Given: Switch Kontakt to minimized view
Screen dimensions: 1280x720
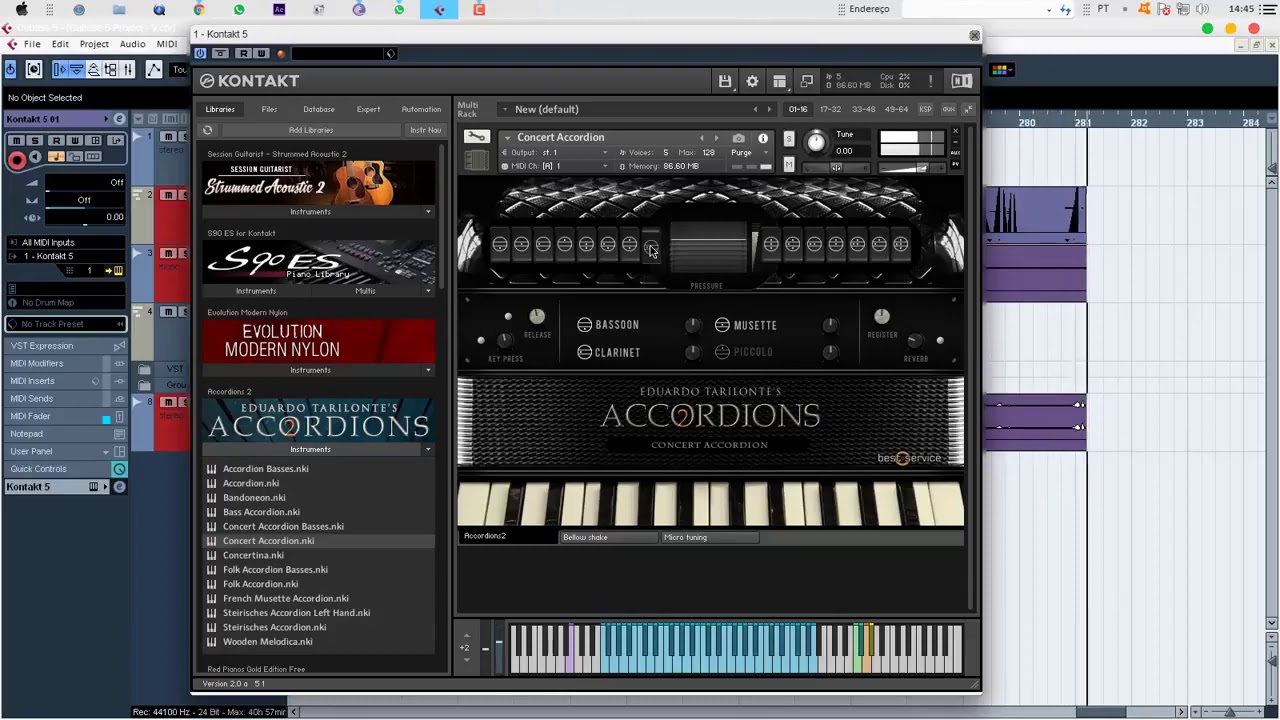Looking at the screenshot, I should tap(807, 81).
